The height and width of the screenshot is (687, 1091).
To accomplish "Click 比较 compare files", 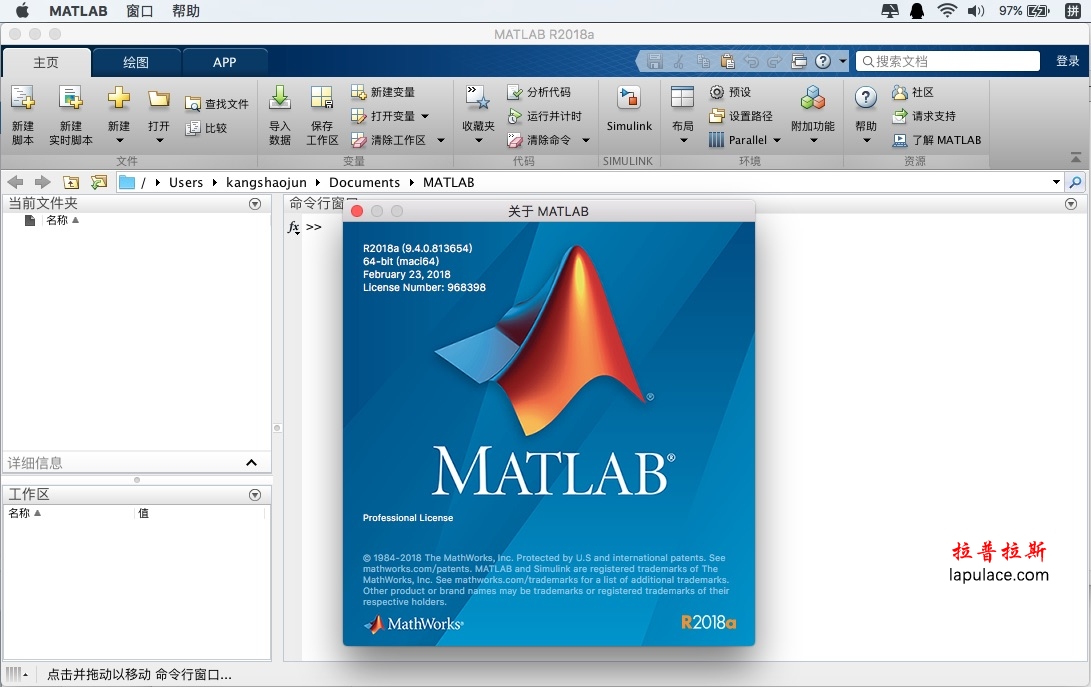I will 207,128.
